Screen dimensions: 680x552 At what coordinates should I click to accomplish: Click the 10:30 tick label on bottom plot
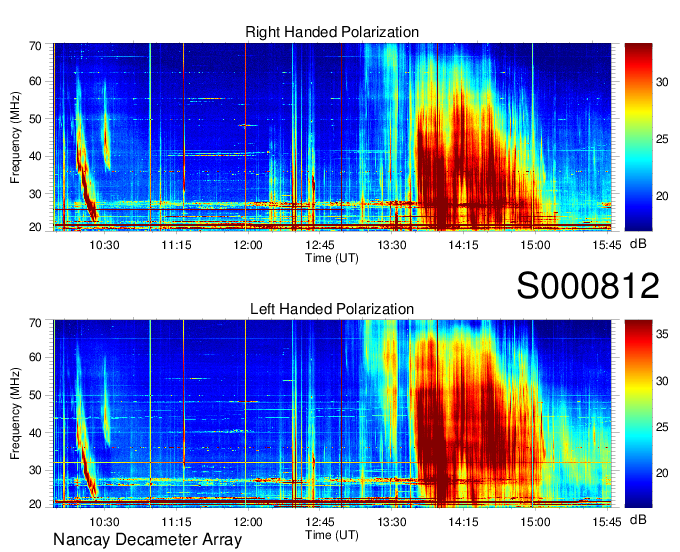(x=104, y=522)
